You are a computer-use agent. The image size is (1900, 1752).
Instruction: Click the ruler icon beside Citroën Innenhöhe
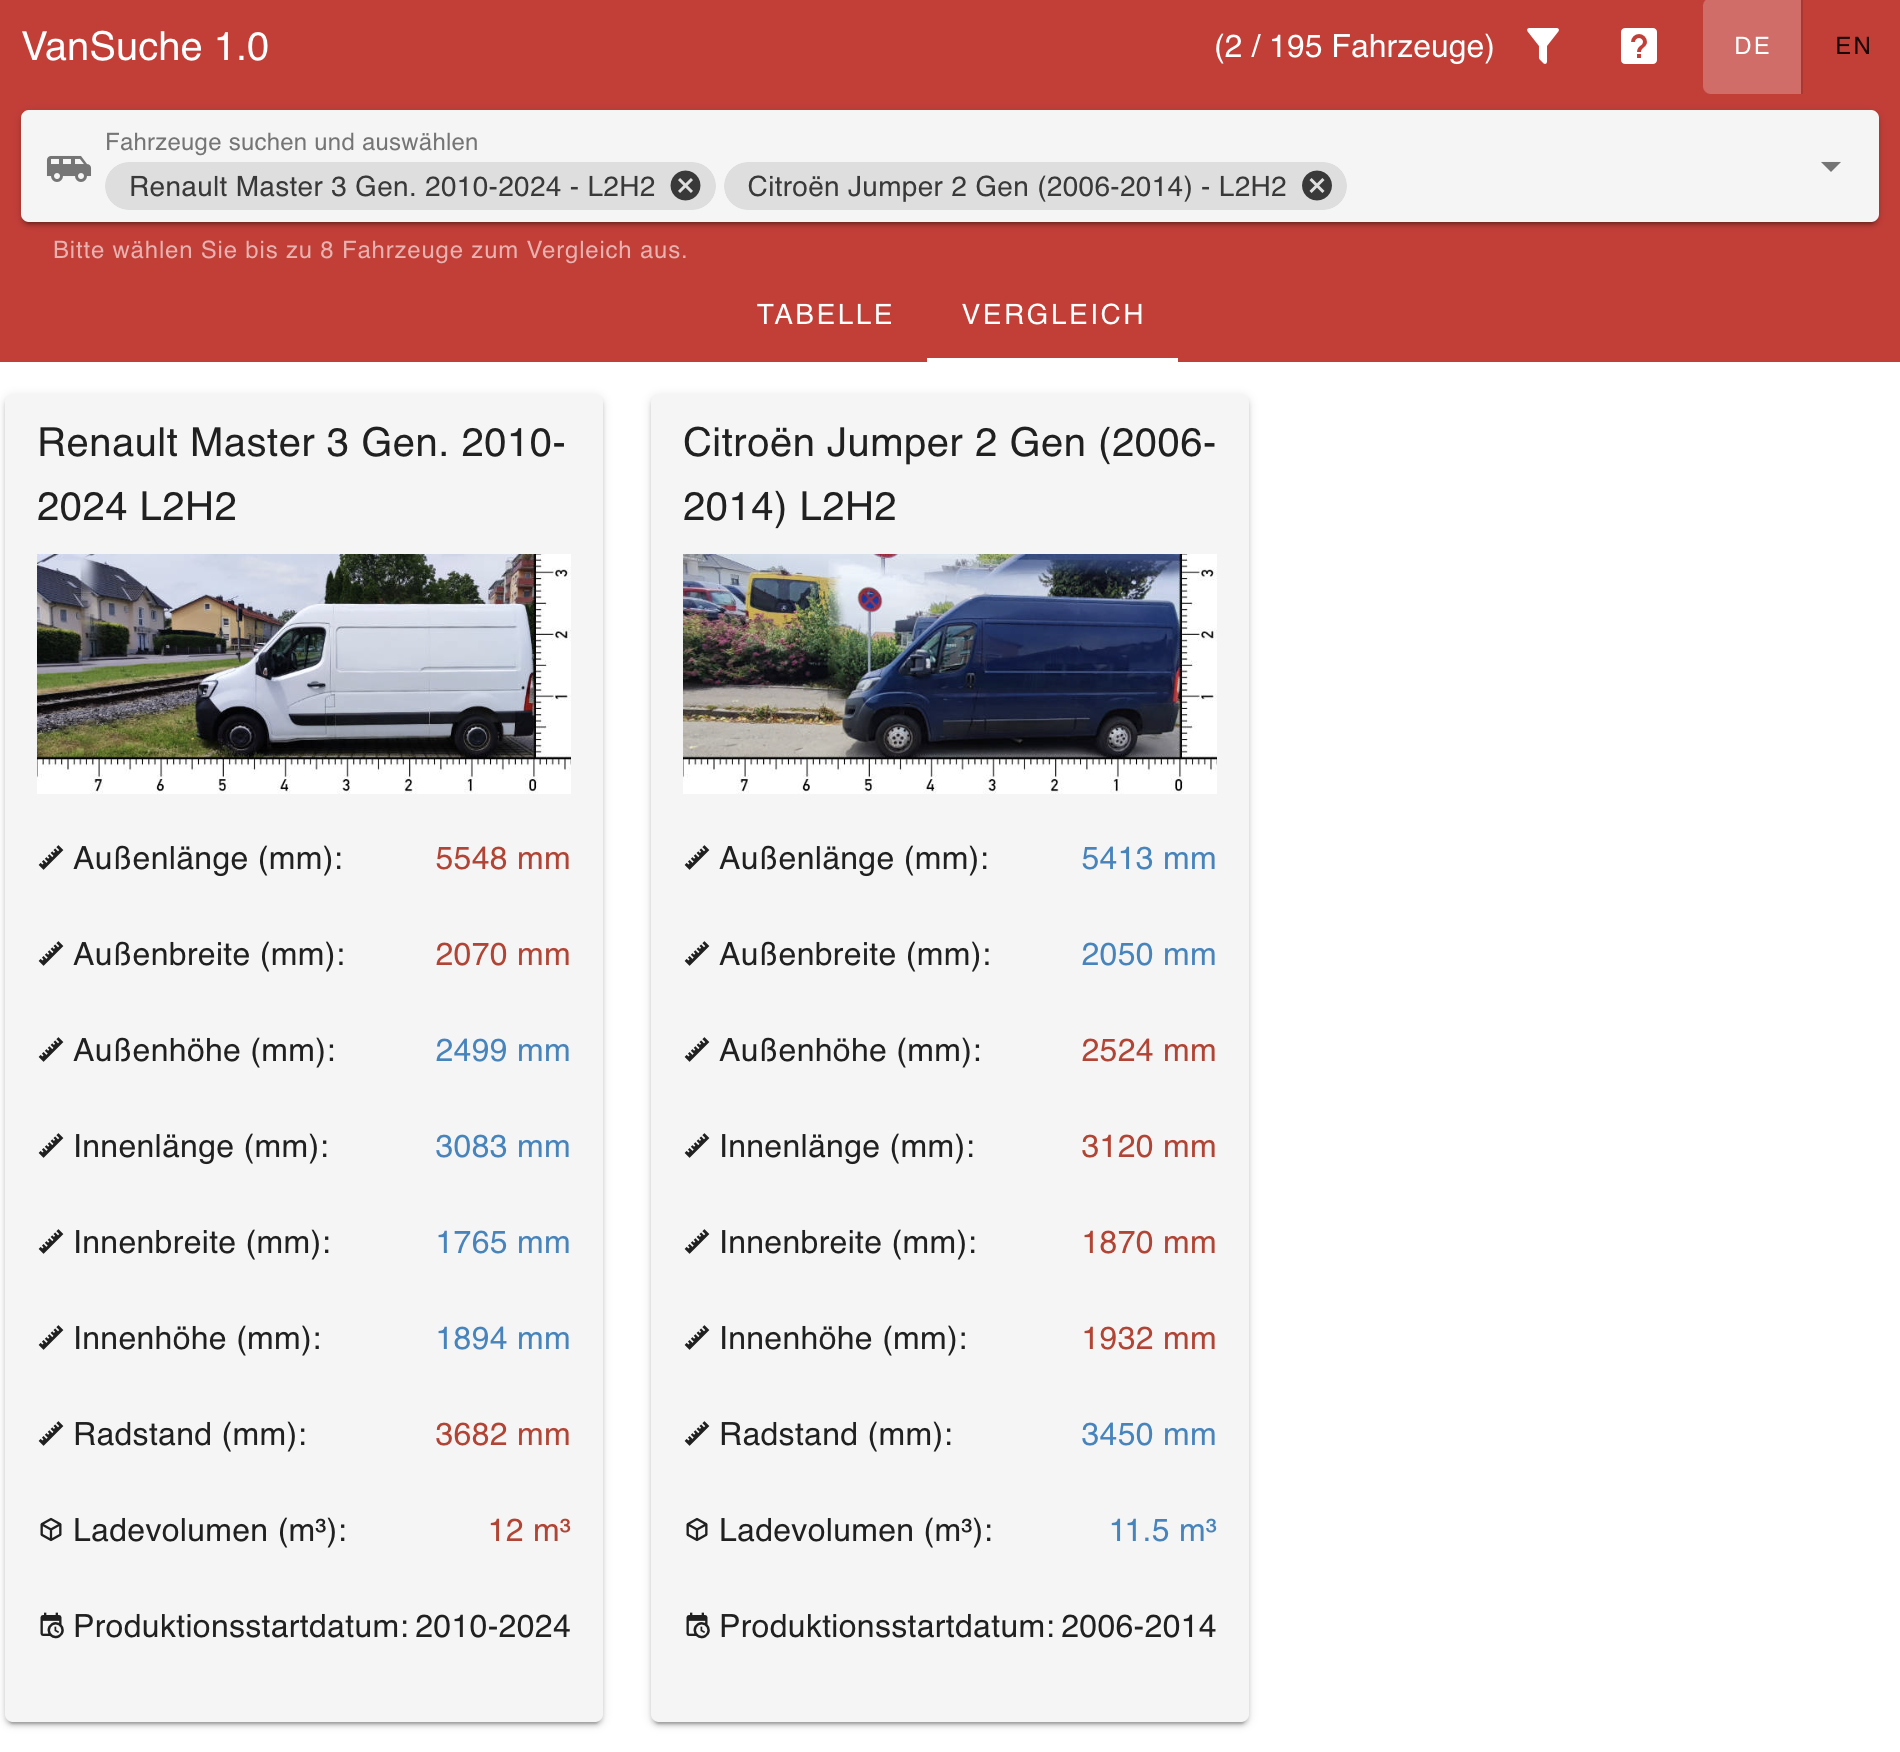tap(697, 1339)
